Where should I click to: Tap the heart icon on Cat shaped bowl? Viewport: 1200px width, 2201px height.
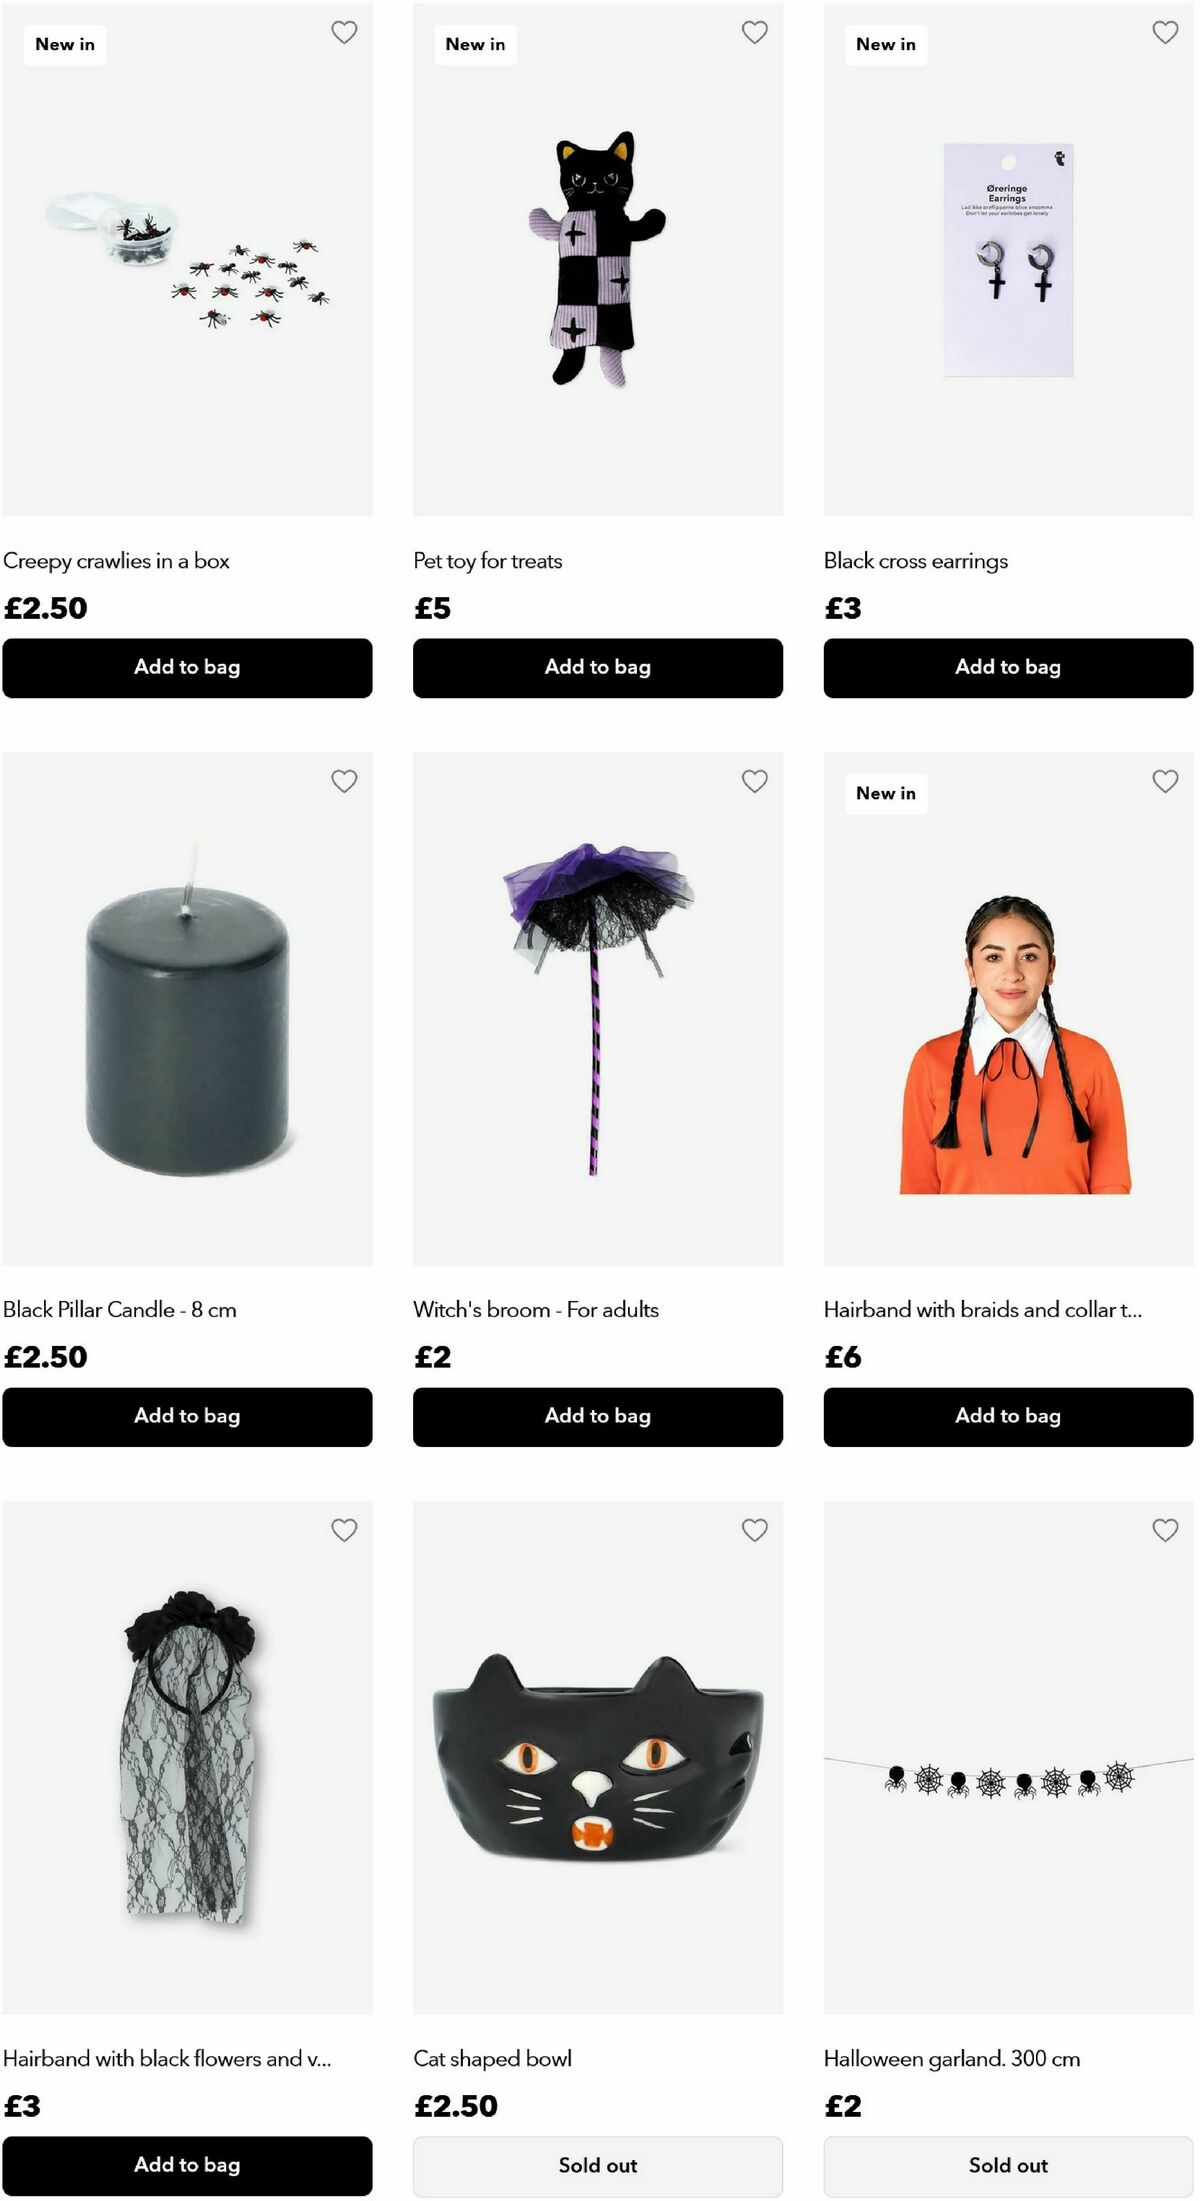(x=755, y=1530)
